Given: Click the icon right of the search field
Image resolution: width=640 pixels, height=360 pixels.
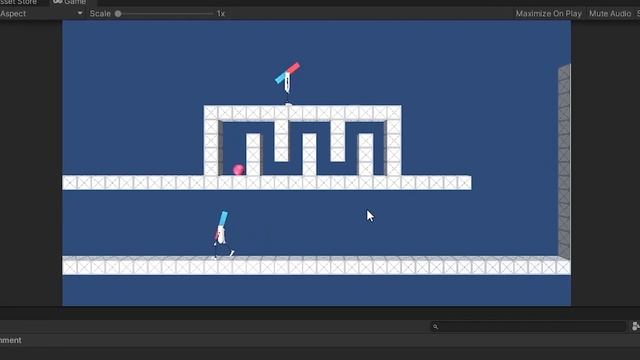Looking at the screenshot, I should tap(636, 326).
